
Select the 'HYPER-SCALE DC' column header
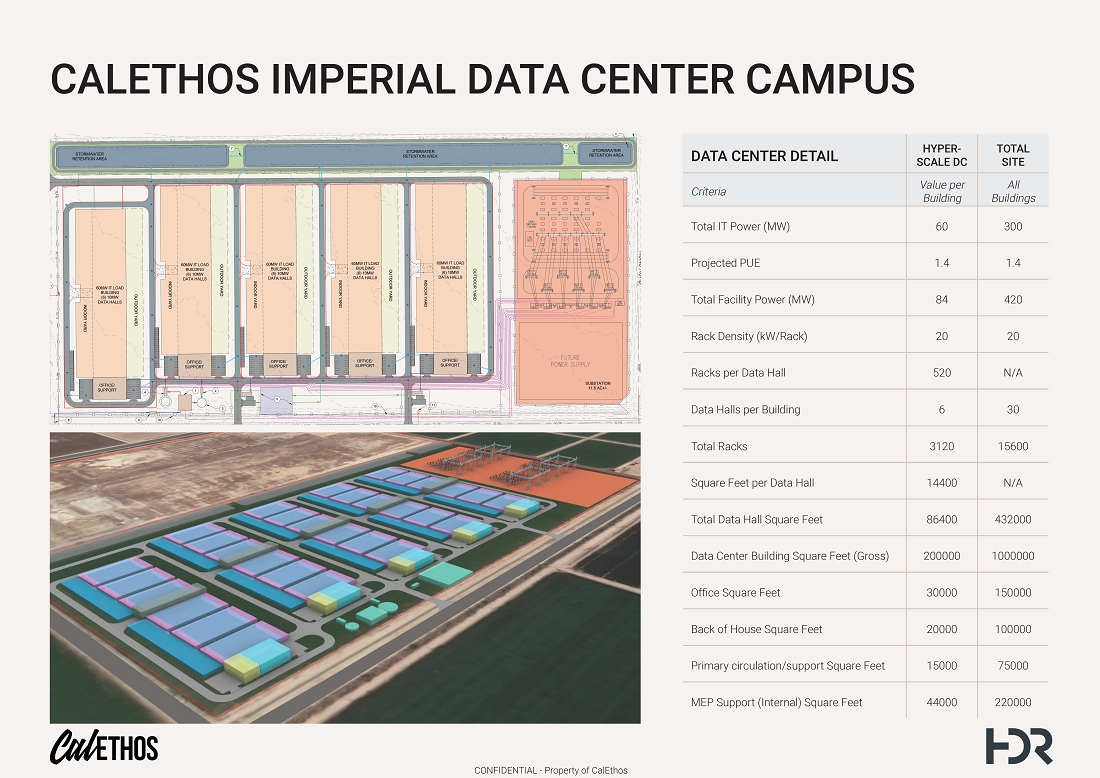tap(941, 155)
